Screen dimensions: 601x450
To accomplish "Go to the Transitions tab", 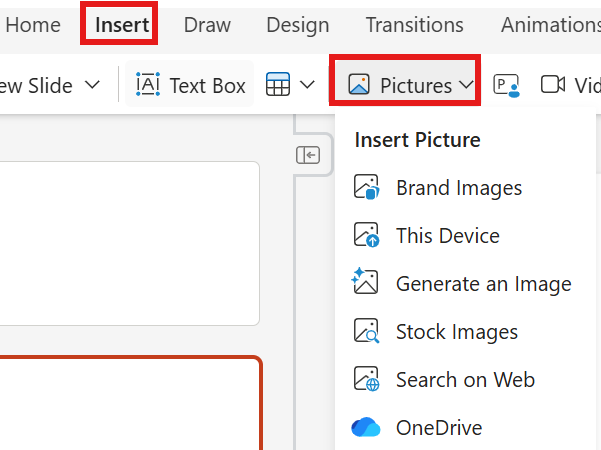I will click(x=415, y=25).
